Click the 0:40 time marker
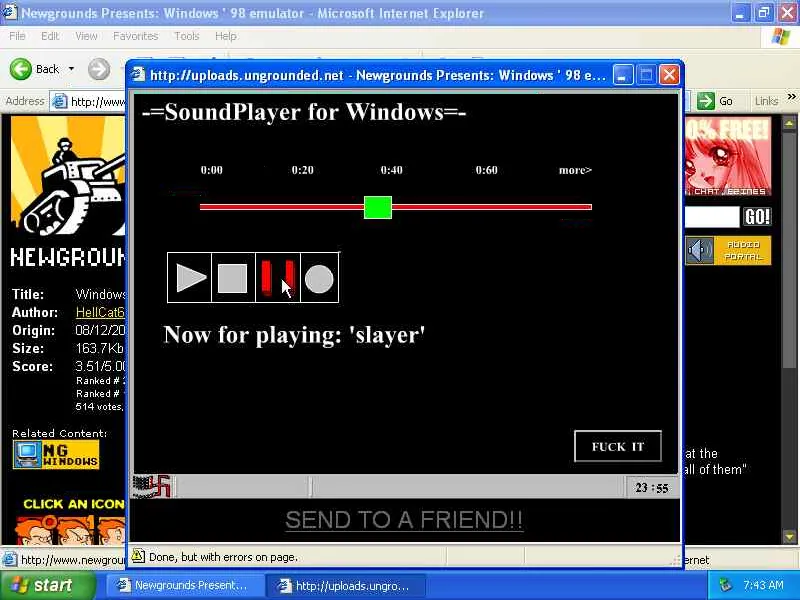 [x=391, y=170]
